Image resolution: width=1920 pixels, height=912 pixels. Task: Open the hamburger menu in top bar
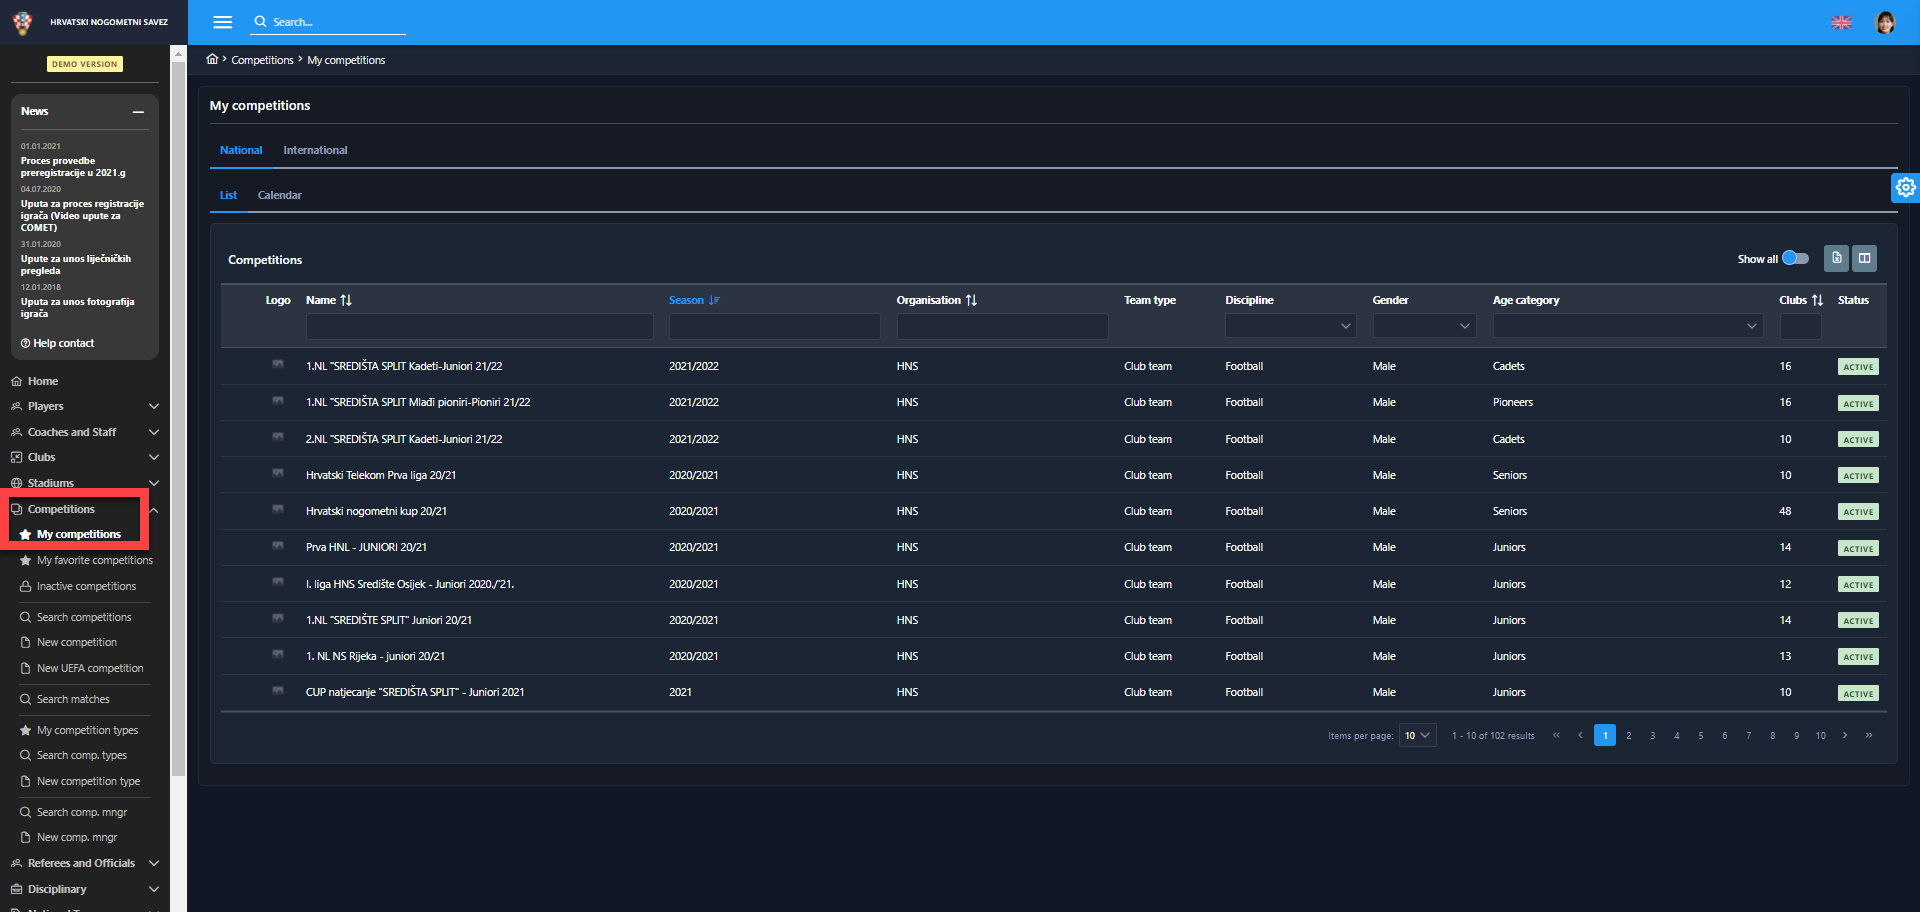point(222,22)
